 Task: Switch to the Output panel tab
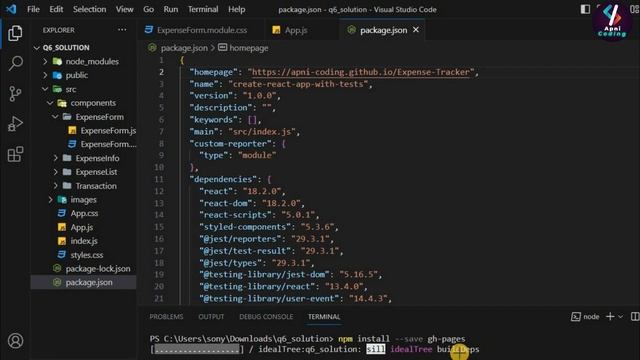click(211, 316)
